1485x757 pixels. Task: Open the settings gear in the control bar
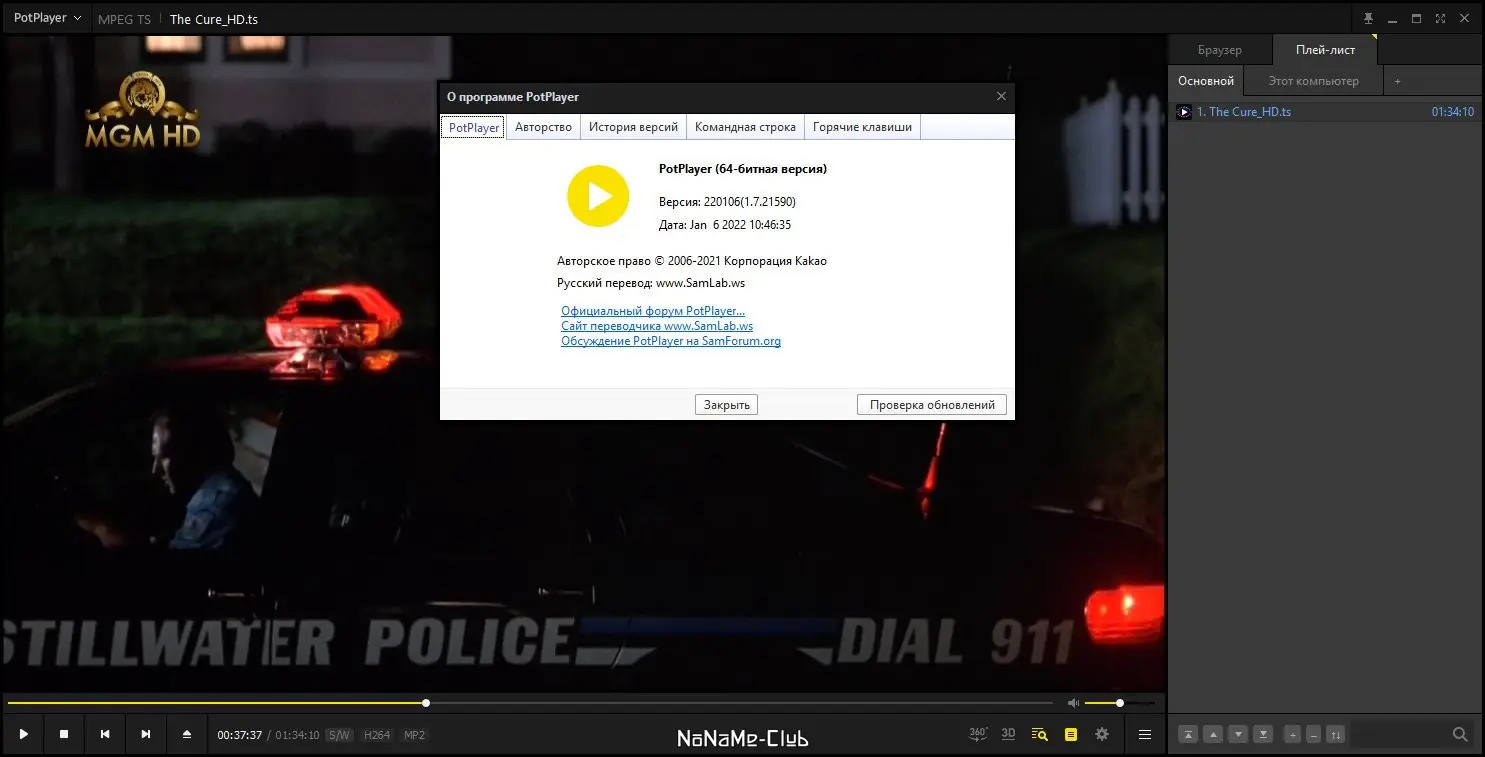pos(1102,734)
